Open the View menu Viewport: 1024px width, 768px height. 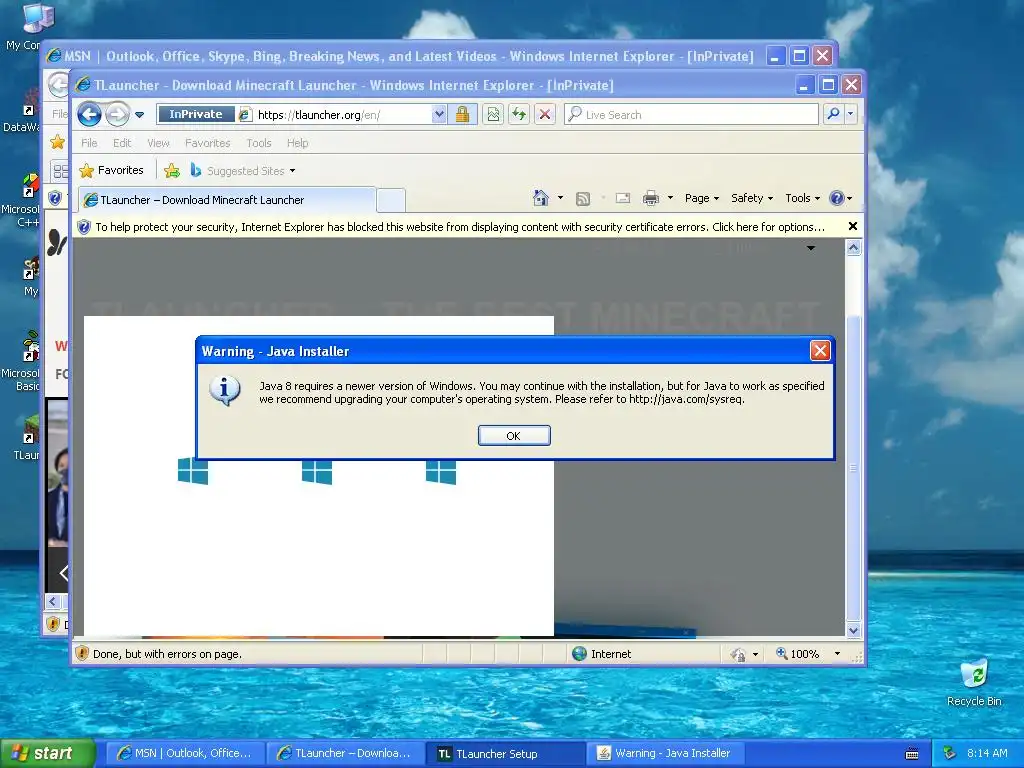point(158,143)
